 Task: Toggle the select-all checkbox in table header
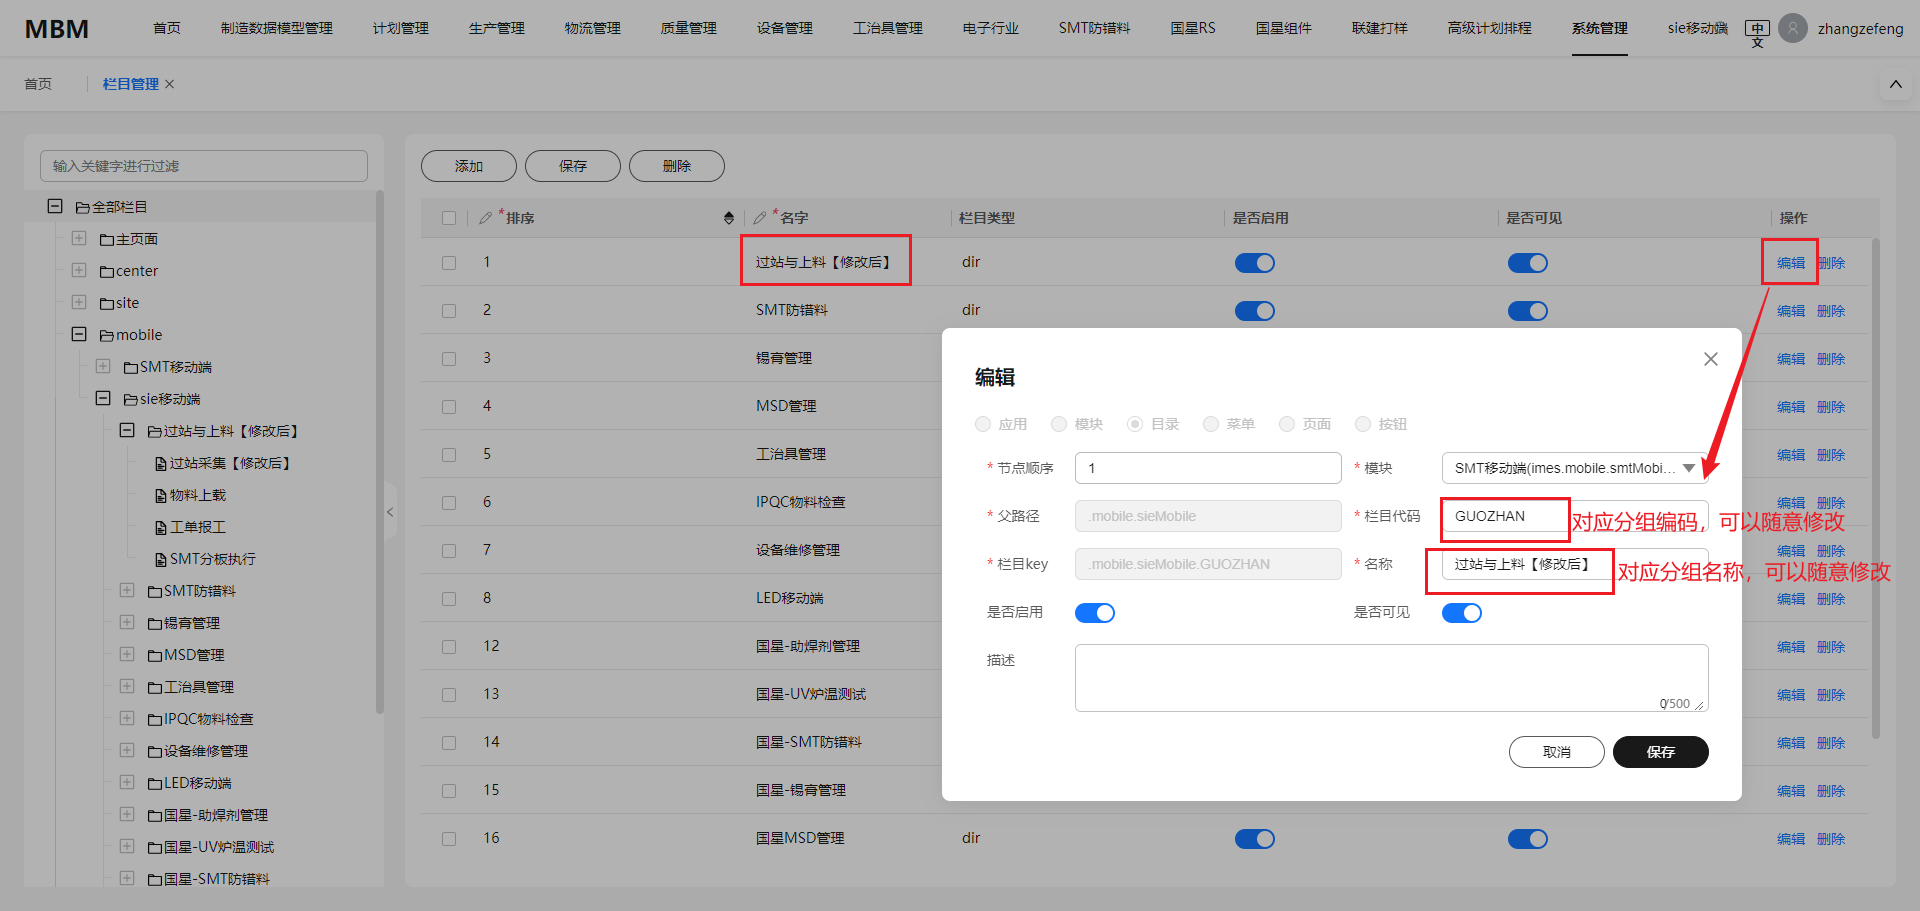pos(449,218)
